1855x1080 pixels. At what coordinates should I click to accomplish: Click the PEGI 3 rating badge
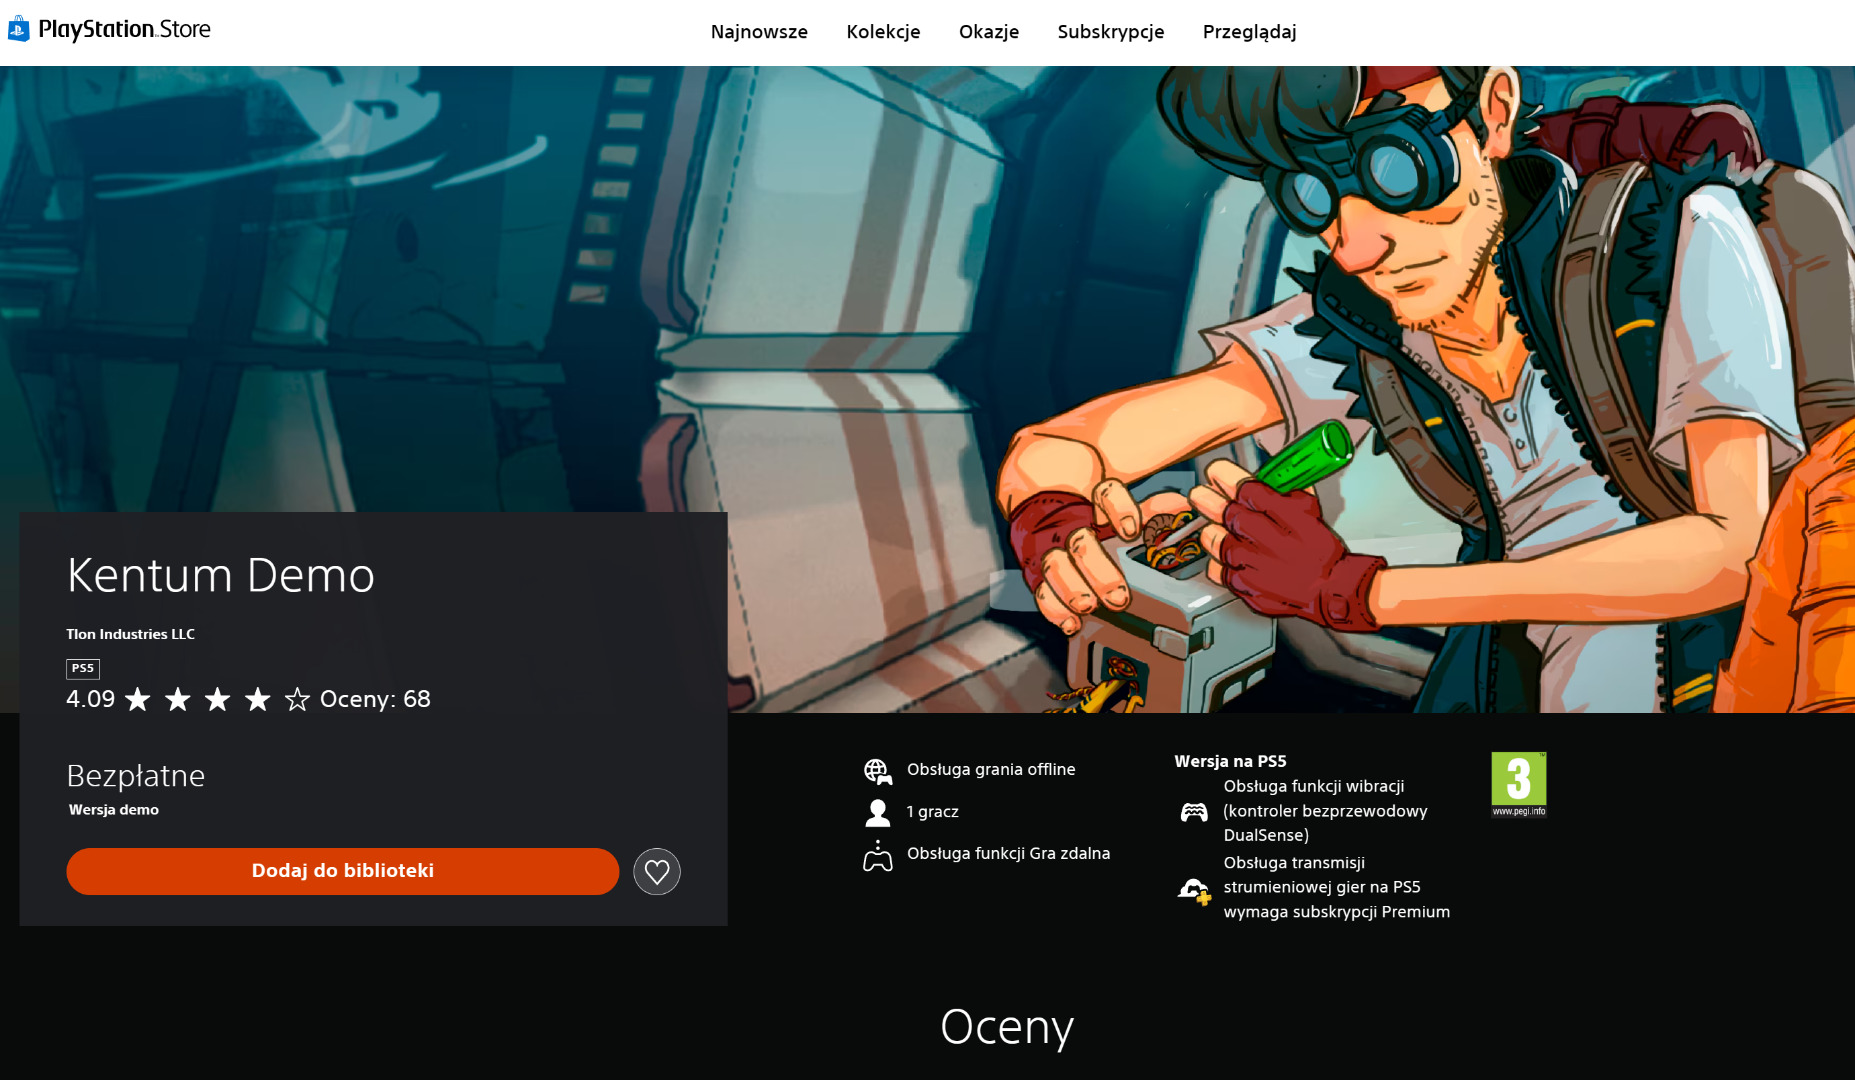tap(1518, 784)
